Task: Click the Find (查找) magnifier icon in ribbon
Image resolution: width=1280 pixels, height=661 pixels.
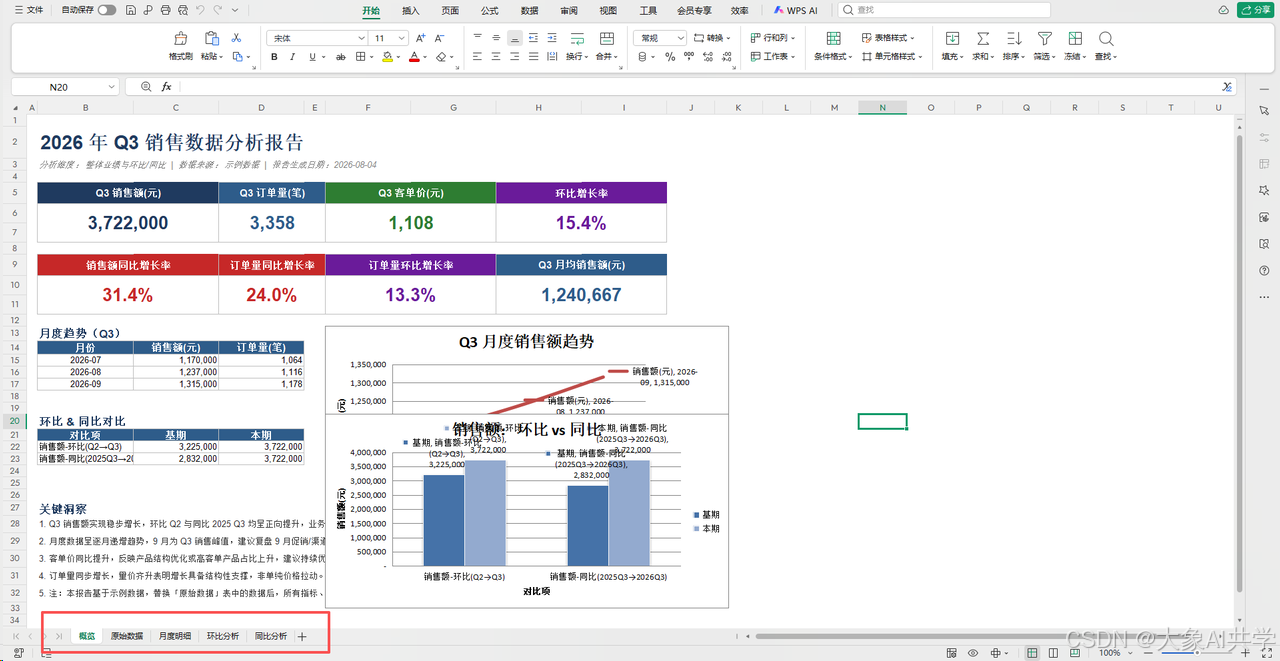Action: [x=1106, y=38]
